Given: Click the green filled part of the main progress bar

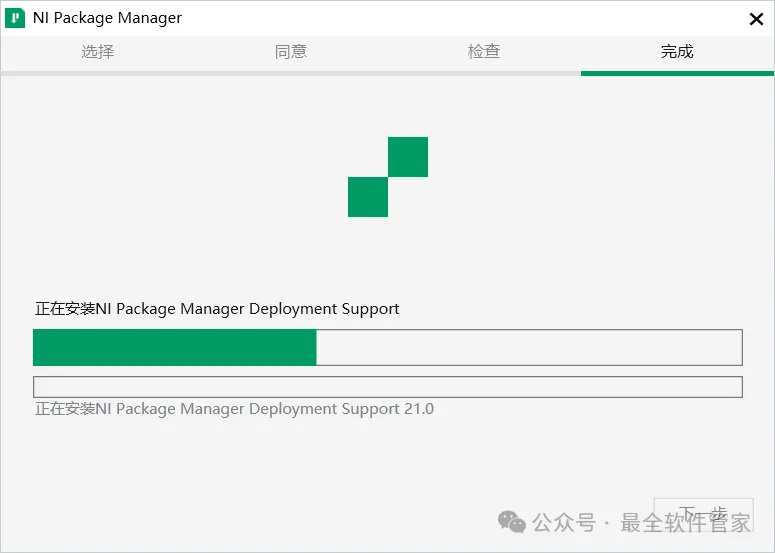Looking at the screenshot, I should coord(175,348).
